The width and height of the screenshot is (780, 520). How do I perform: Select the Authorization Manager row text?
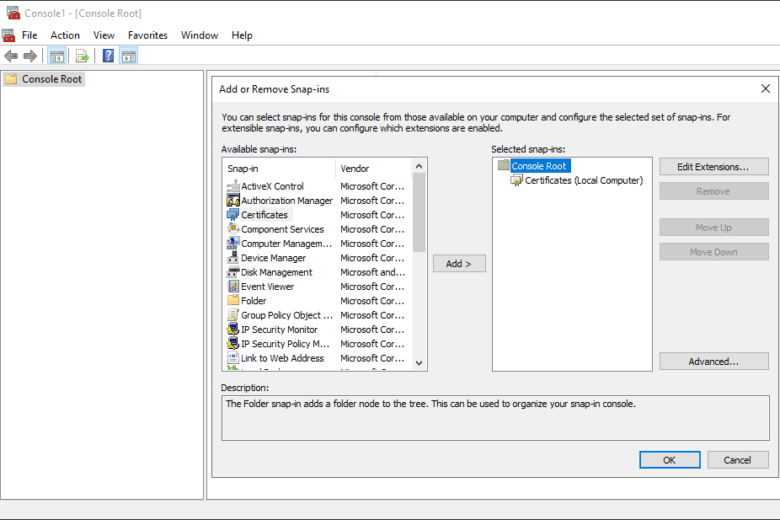tap(287, 201)
